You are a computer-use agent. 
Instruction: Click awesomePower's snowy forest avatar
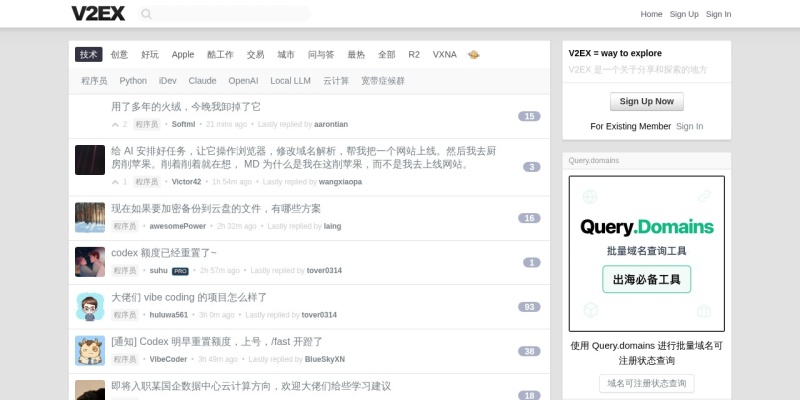click(90, 217)
